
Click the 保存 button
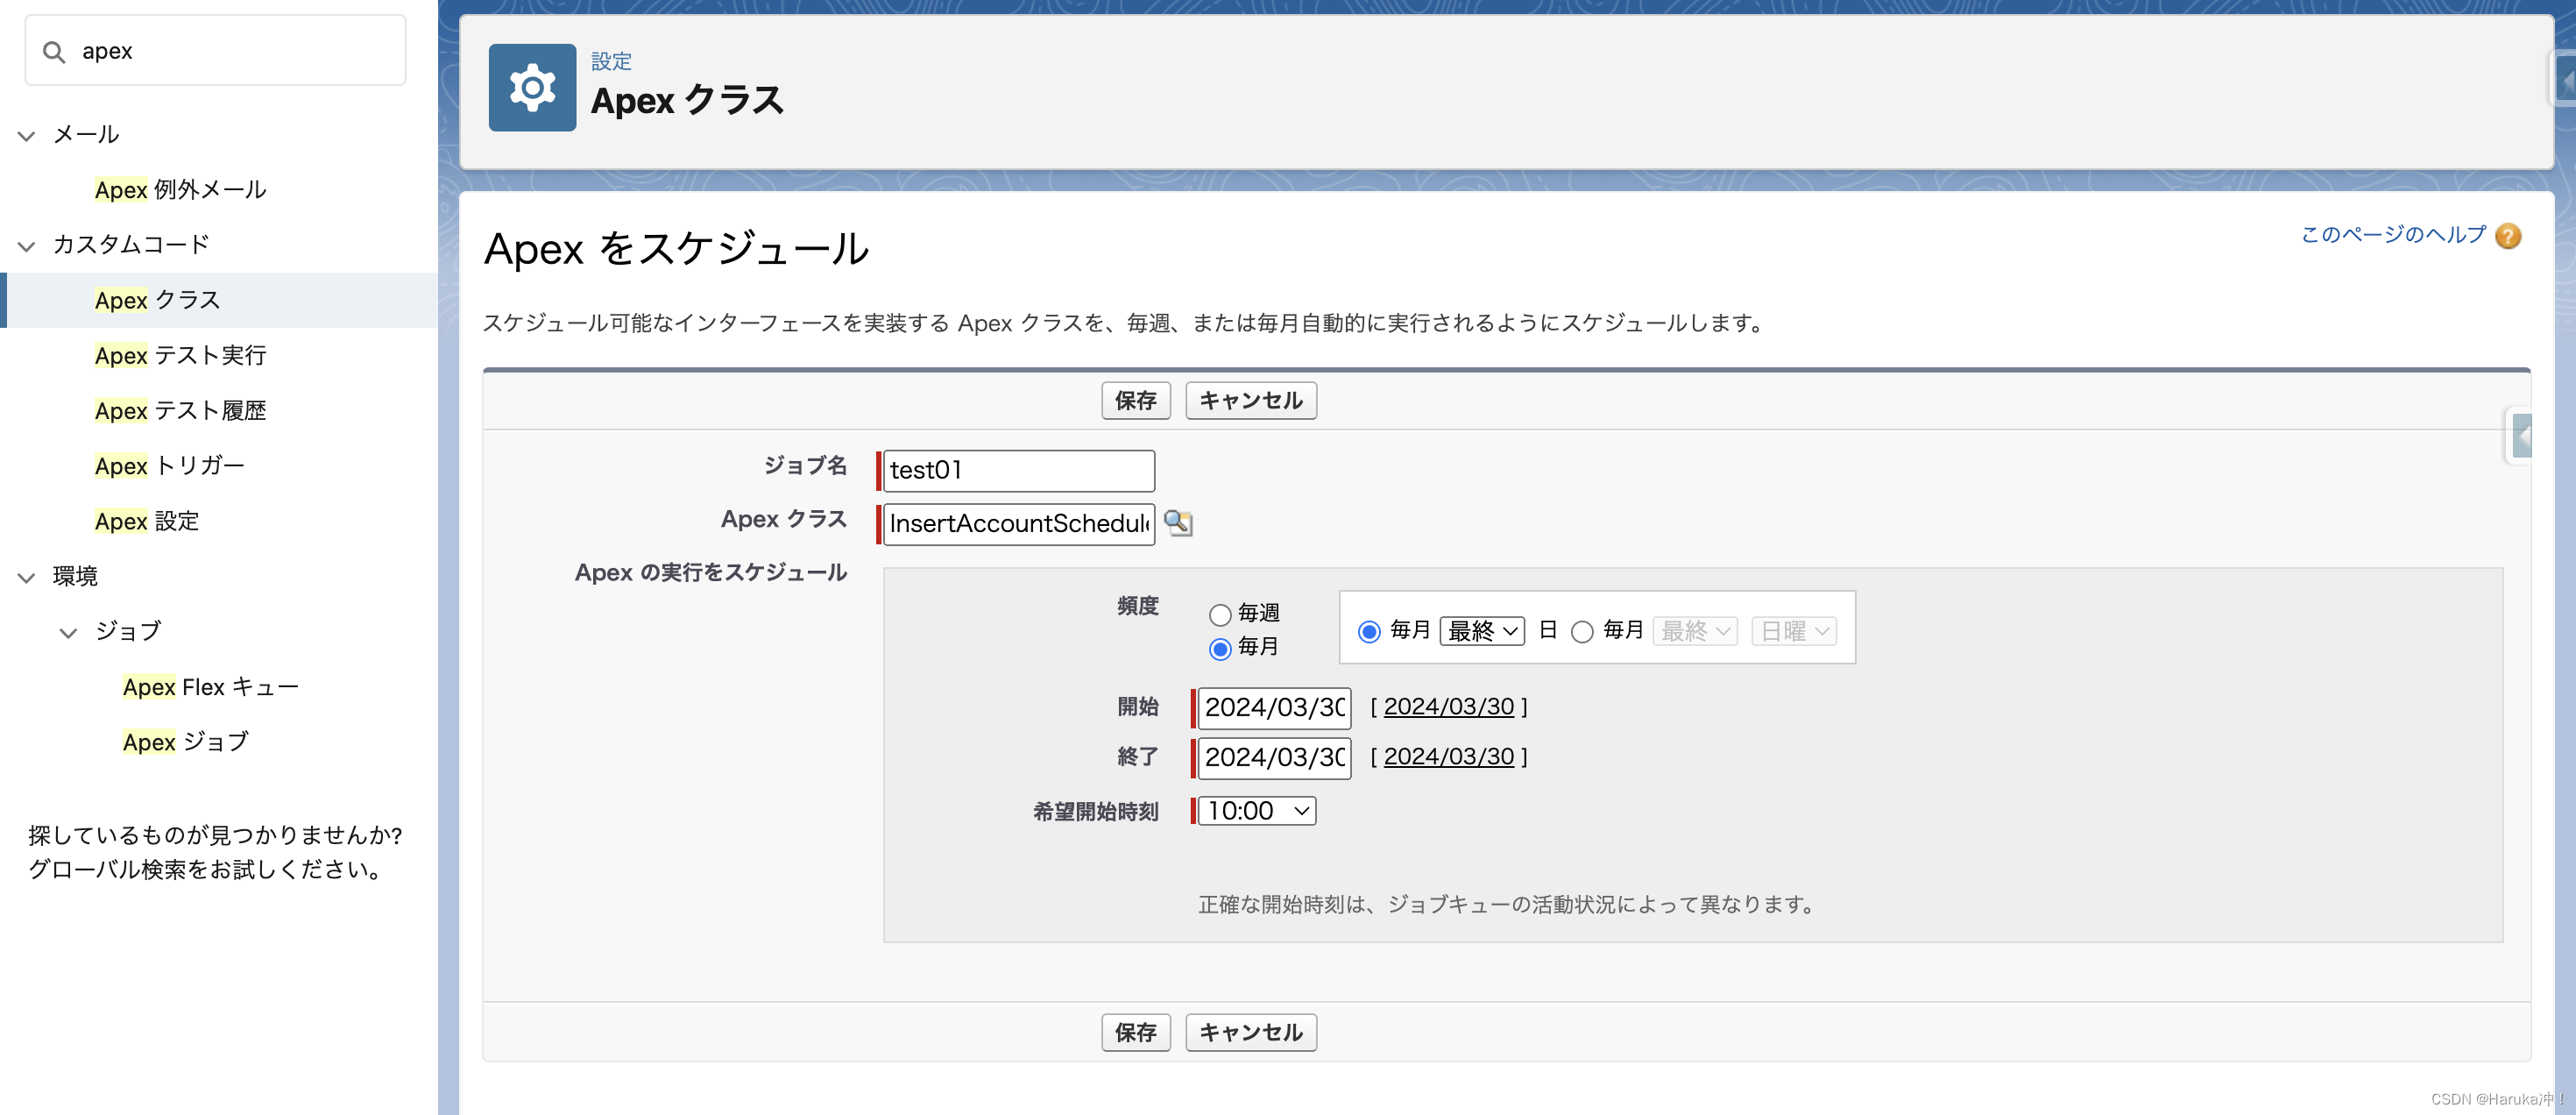pyautogui.click(x=1136, y=400)
